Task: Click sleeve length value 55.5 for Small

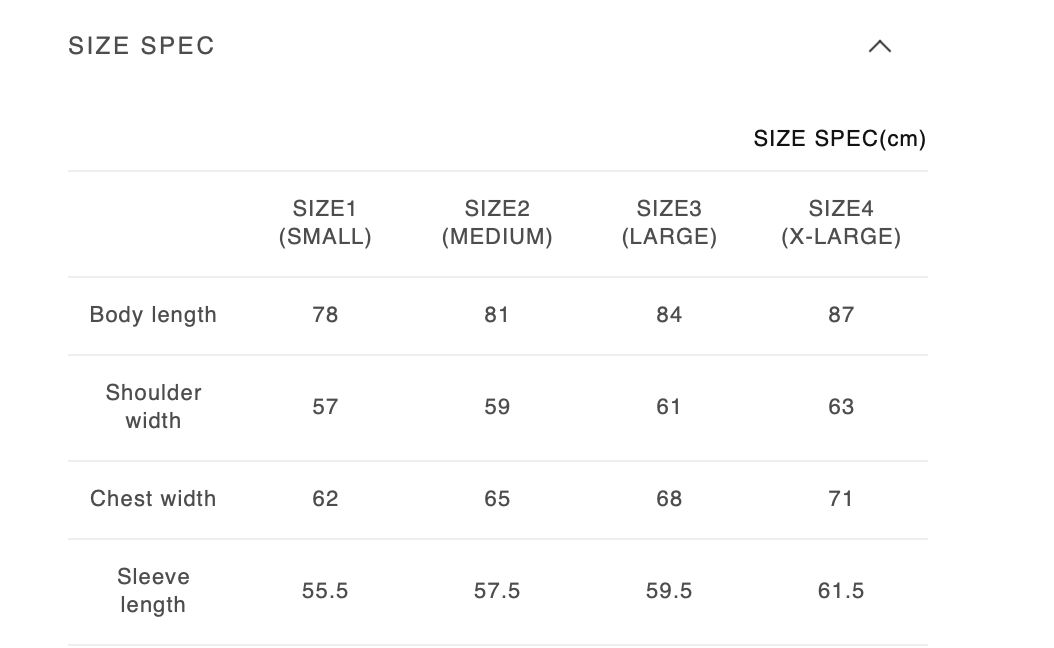Action: [x=325, y=591]
